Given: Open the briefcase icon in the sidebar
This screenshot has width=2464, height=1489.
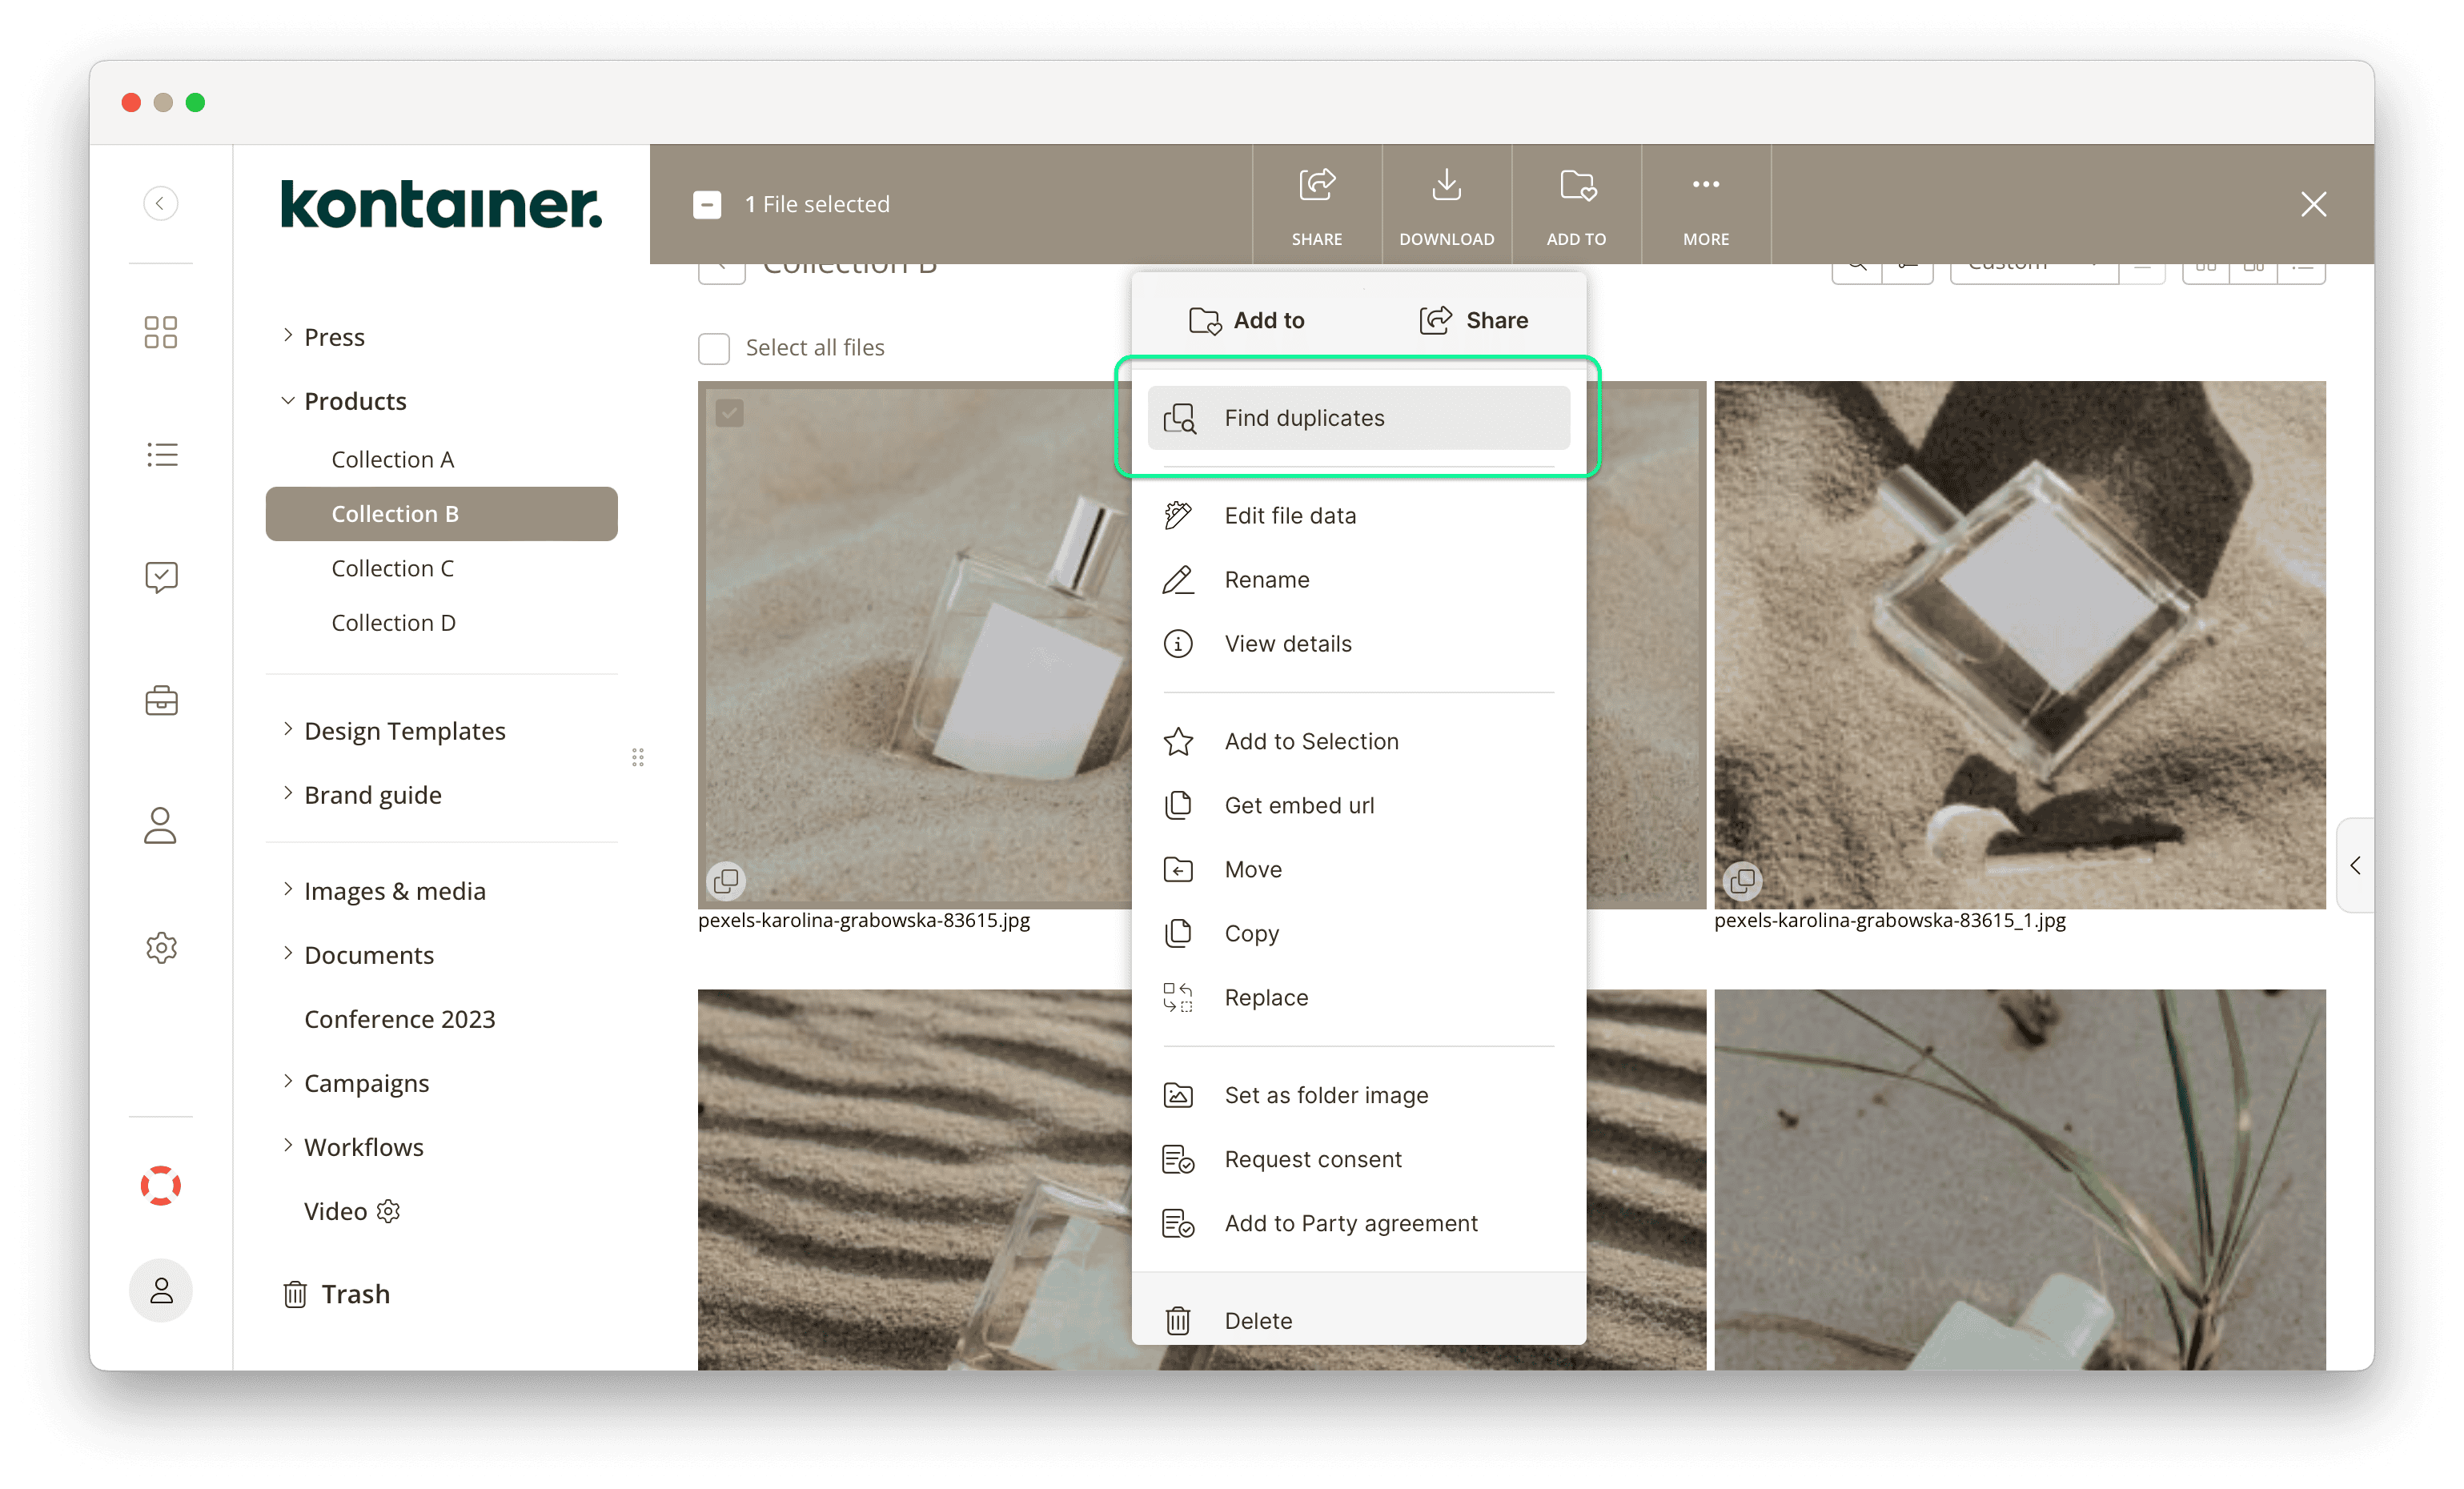Looking at the screenshot, I should tap(160, 700).
